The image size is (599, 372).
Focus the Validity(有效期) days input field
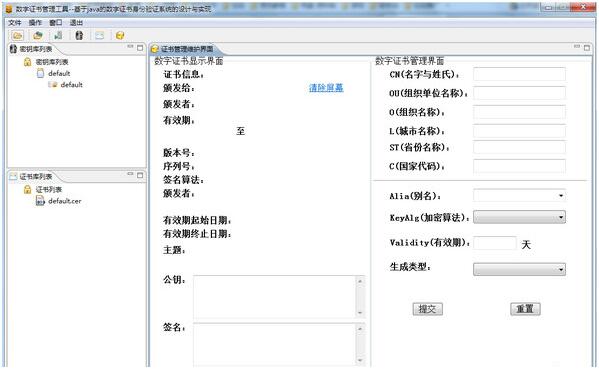click(495, 243)
